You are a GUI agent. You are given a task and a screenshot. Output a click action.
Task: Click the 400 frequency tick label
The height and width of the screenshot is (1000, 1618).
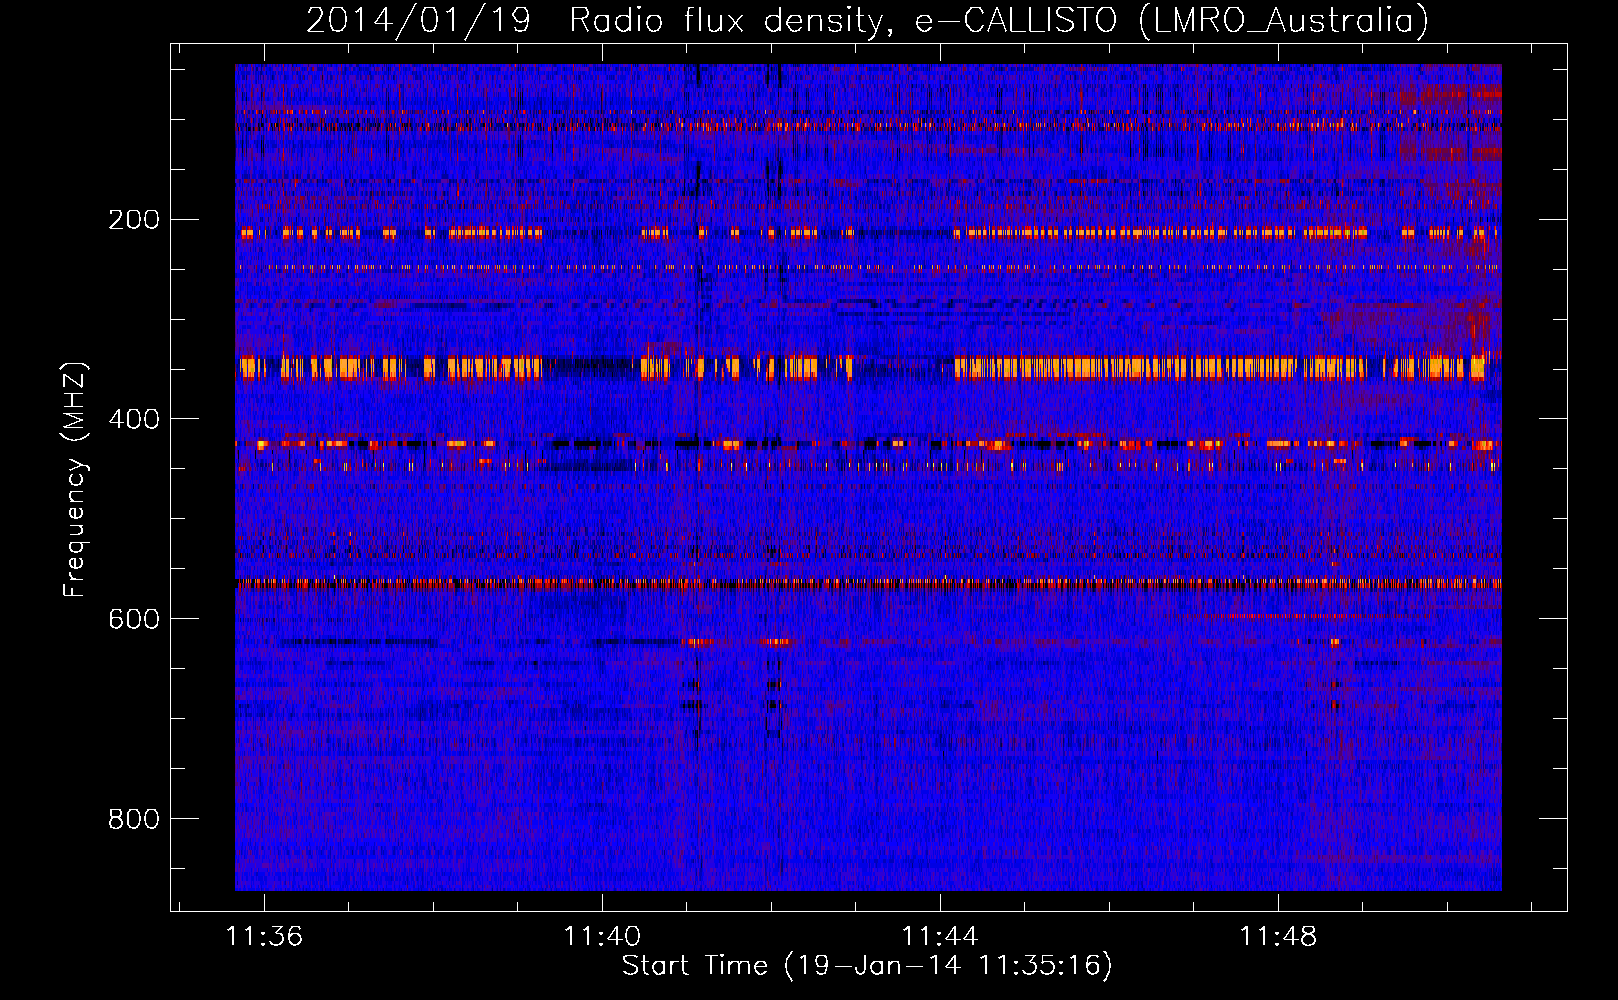tap(134, 420)
